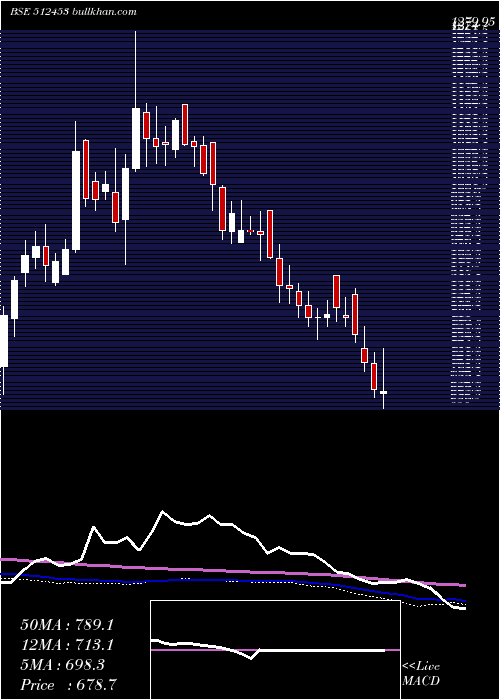Click the tallest white candlestick with long upper wick
The image size is (500, 700).
pos(136,101)
